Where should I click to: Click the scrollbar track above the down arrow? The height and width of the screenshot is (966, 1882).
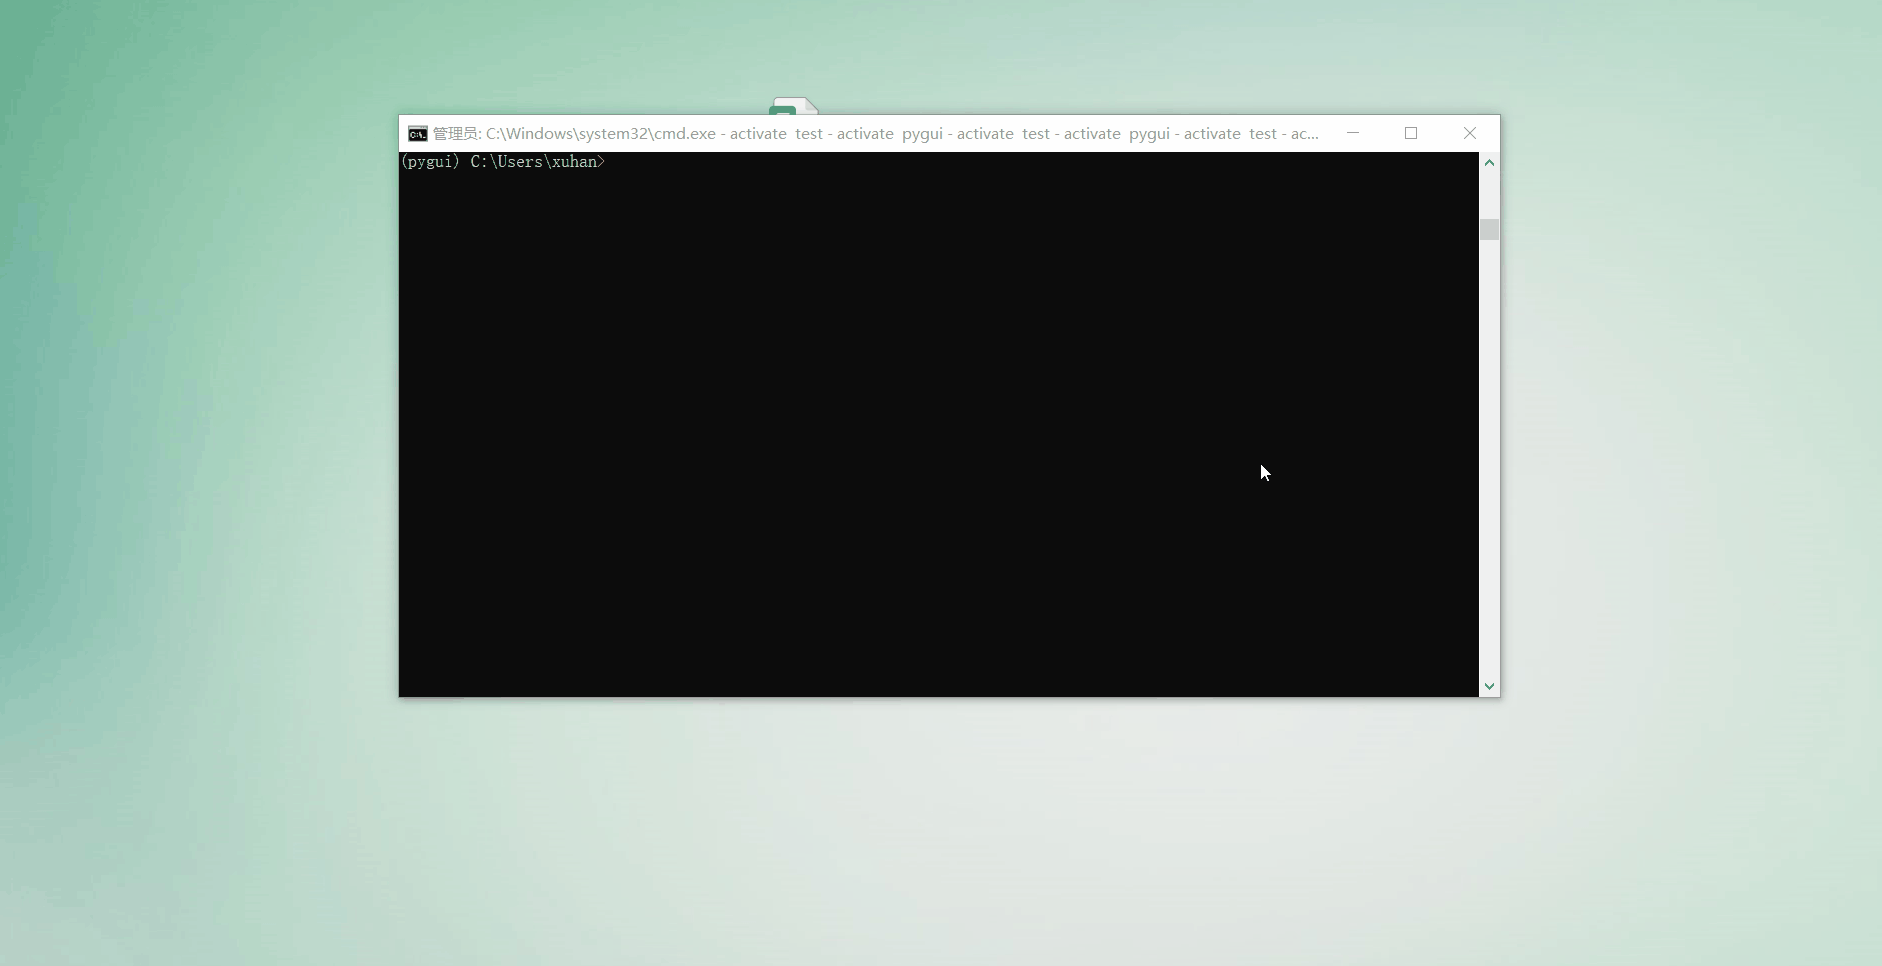[1490, 650]
